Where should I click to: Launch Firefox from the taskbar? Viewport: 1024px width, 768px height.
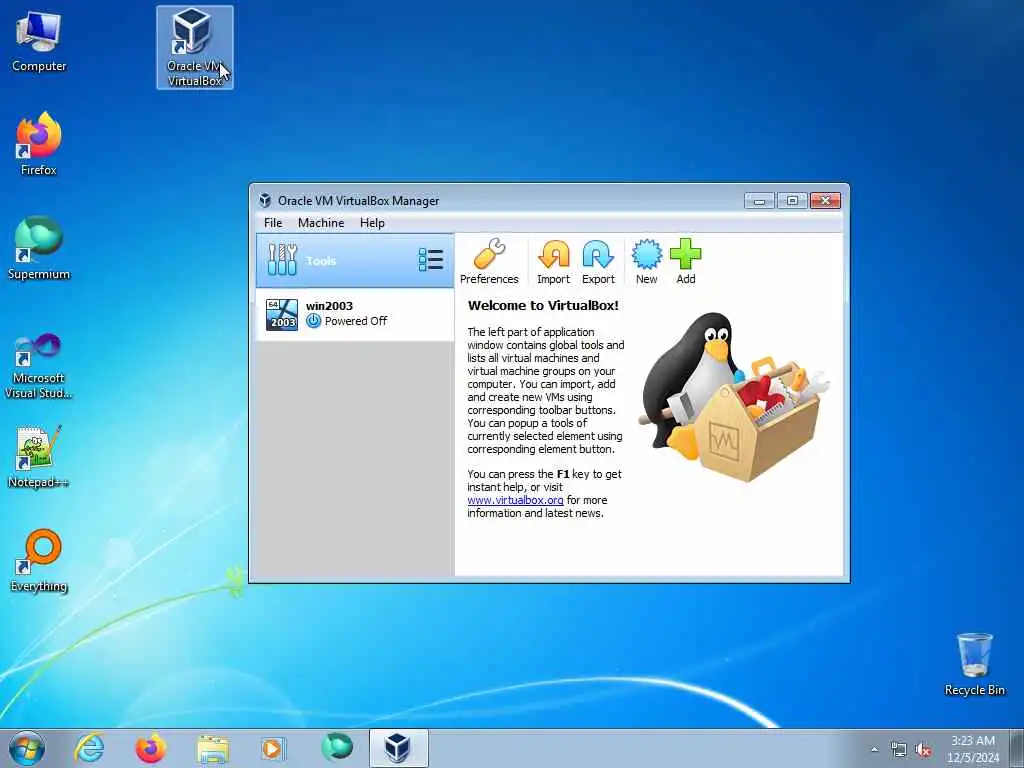(151, 748)
